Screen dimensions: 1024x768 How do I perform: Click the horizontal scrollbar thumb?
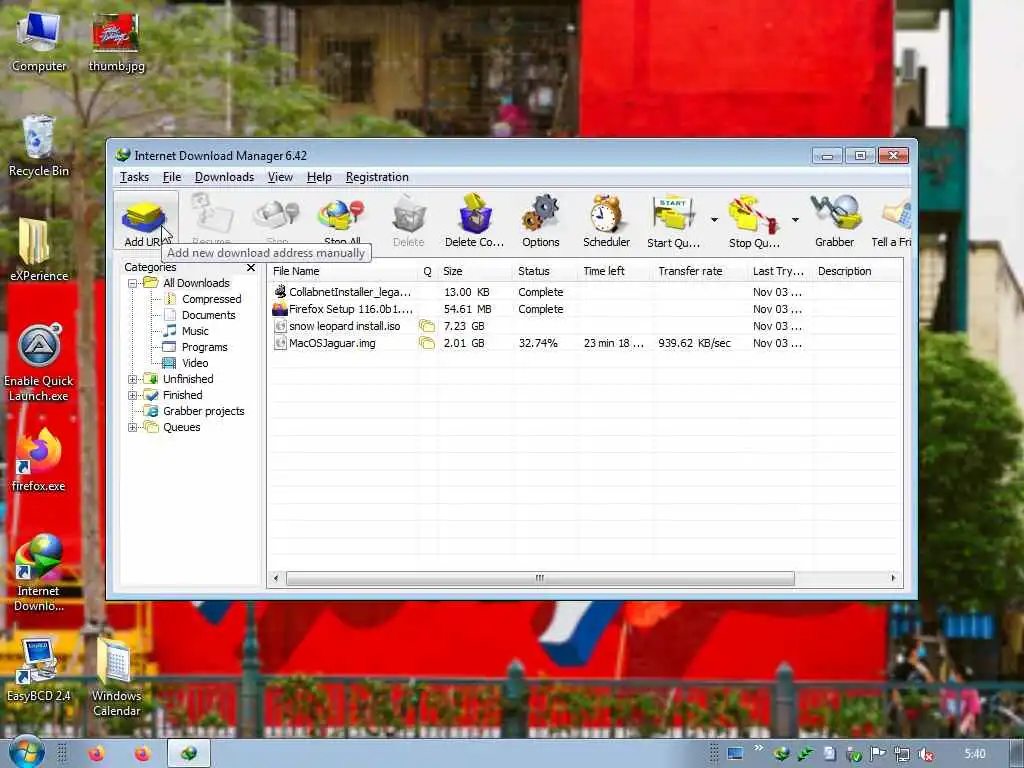click(540, 579)
